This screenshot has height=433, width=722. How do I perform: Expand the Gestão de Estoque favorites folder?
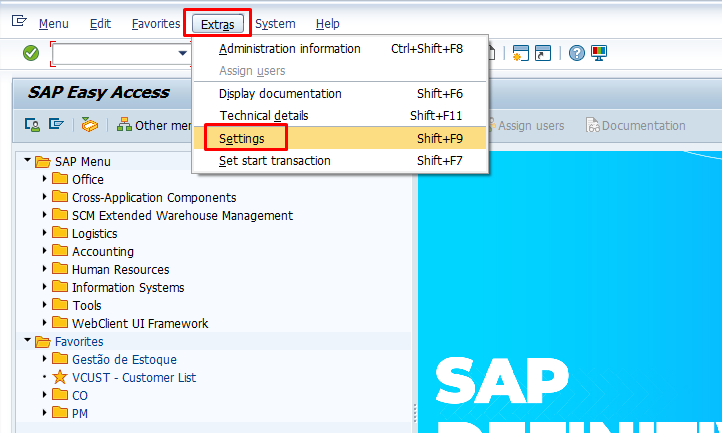45,360
